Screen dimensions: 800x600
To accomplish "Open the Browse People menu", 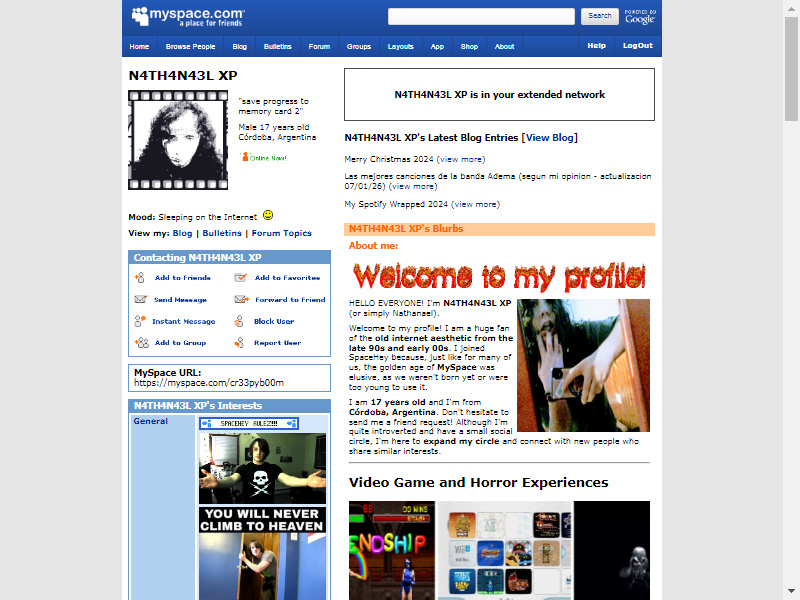I will 190,46.
